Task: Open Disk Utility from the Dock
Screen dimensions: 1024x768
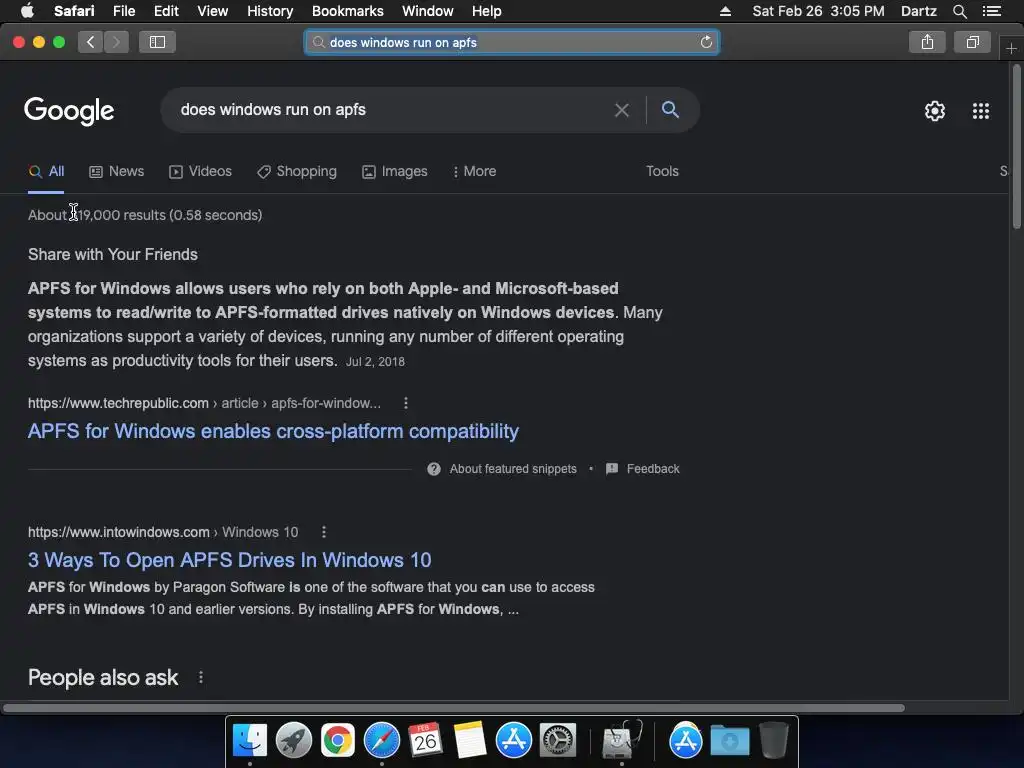Action: point(622,741)
